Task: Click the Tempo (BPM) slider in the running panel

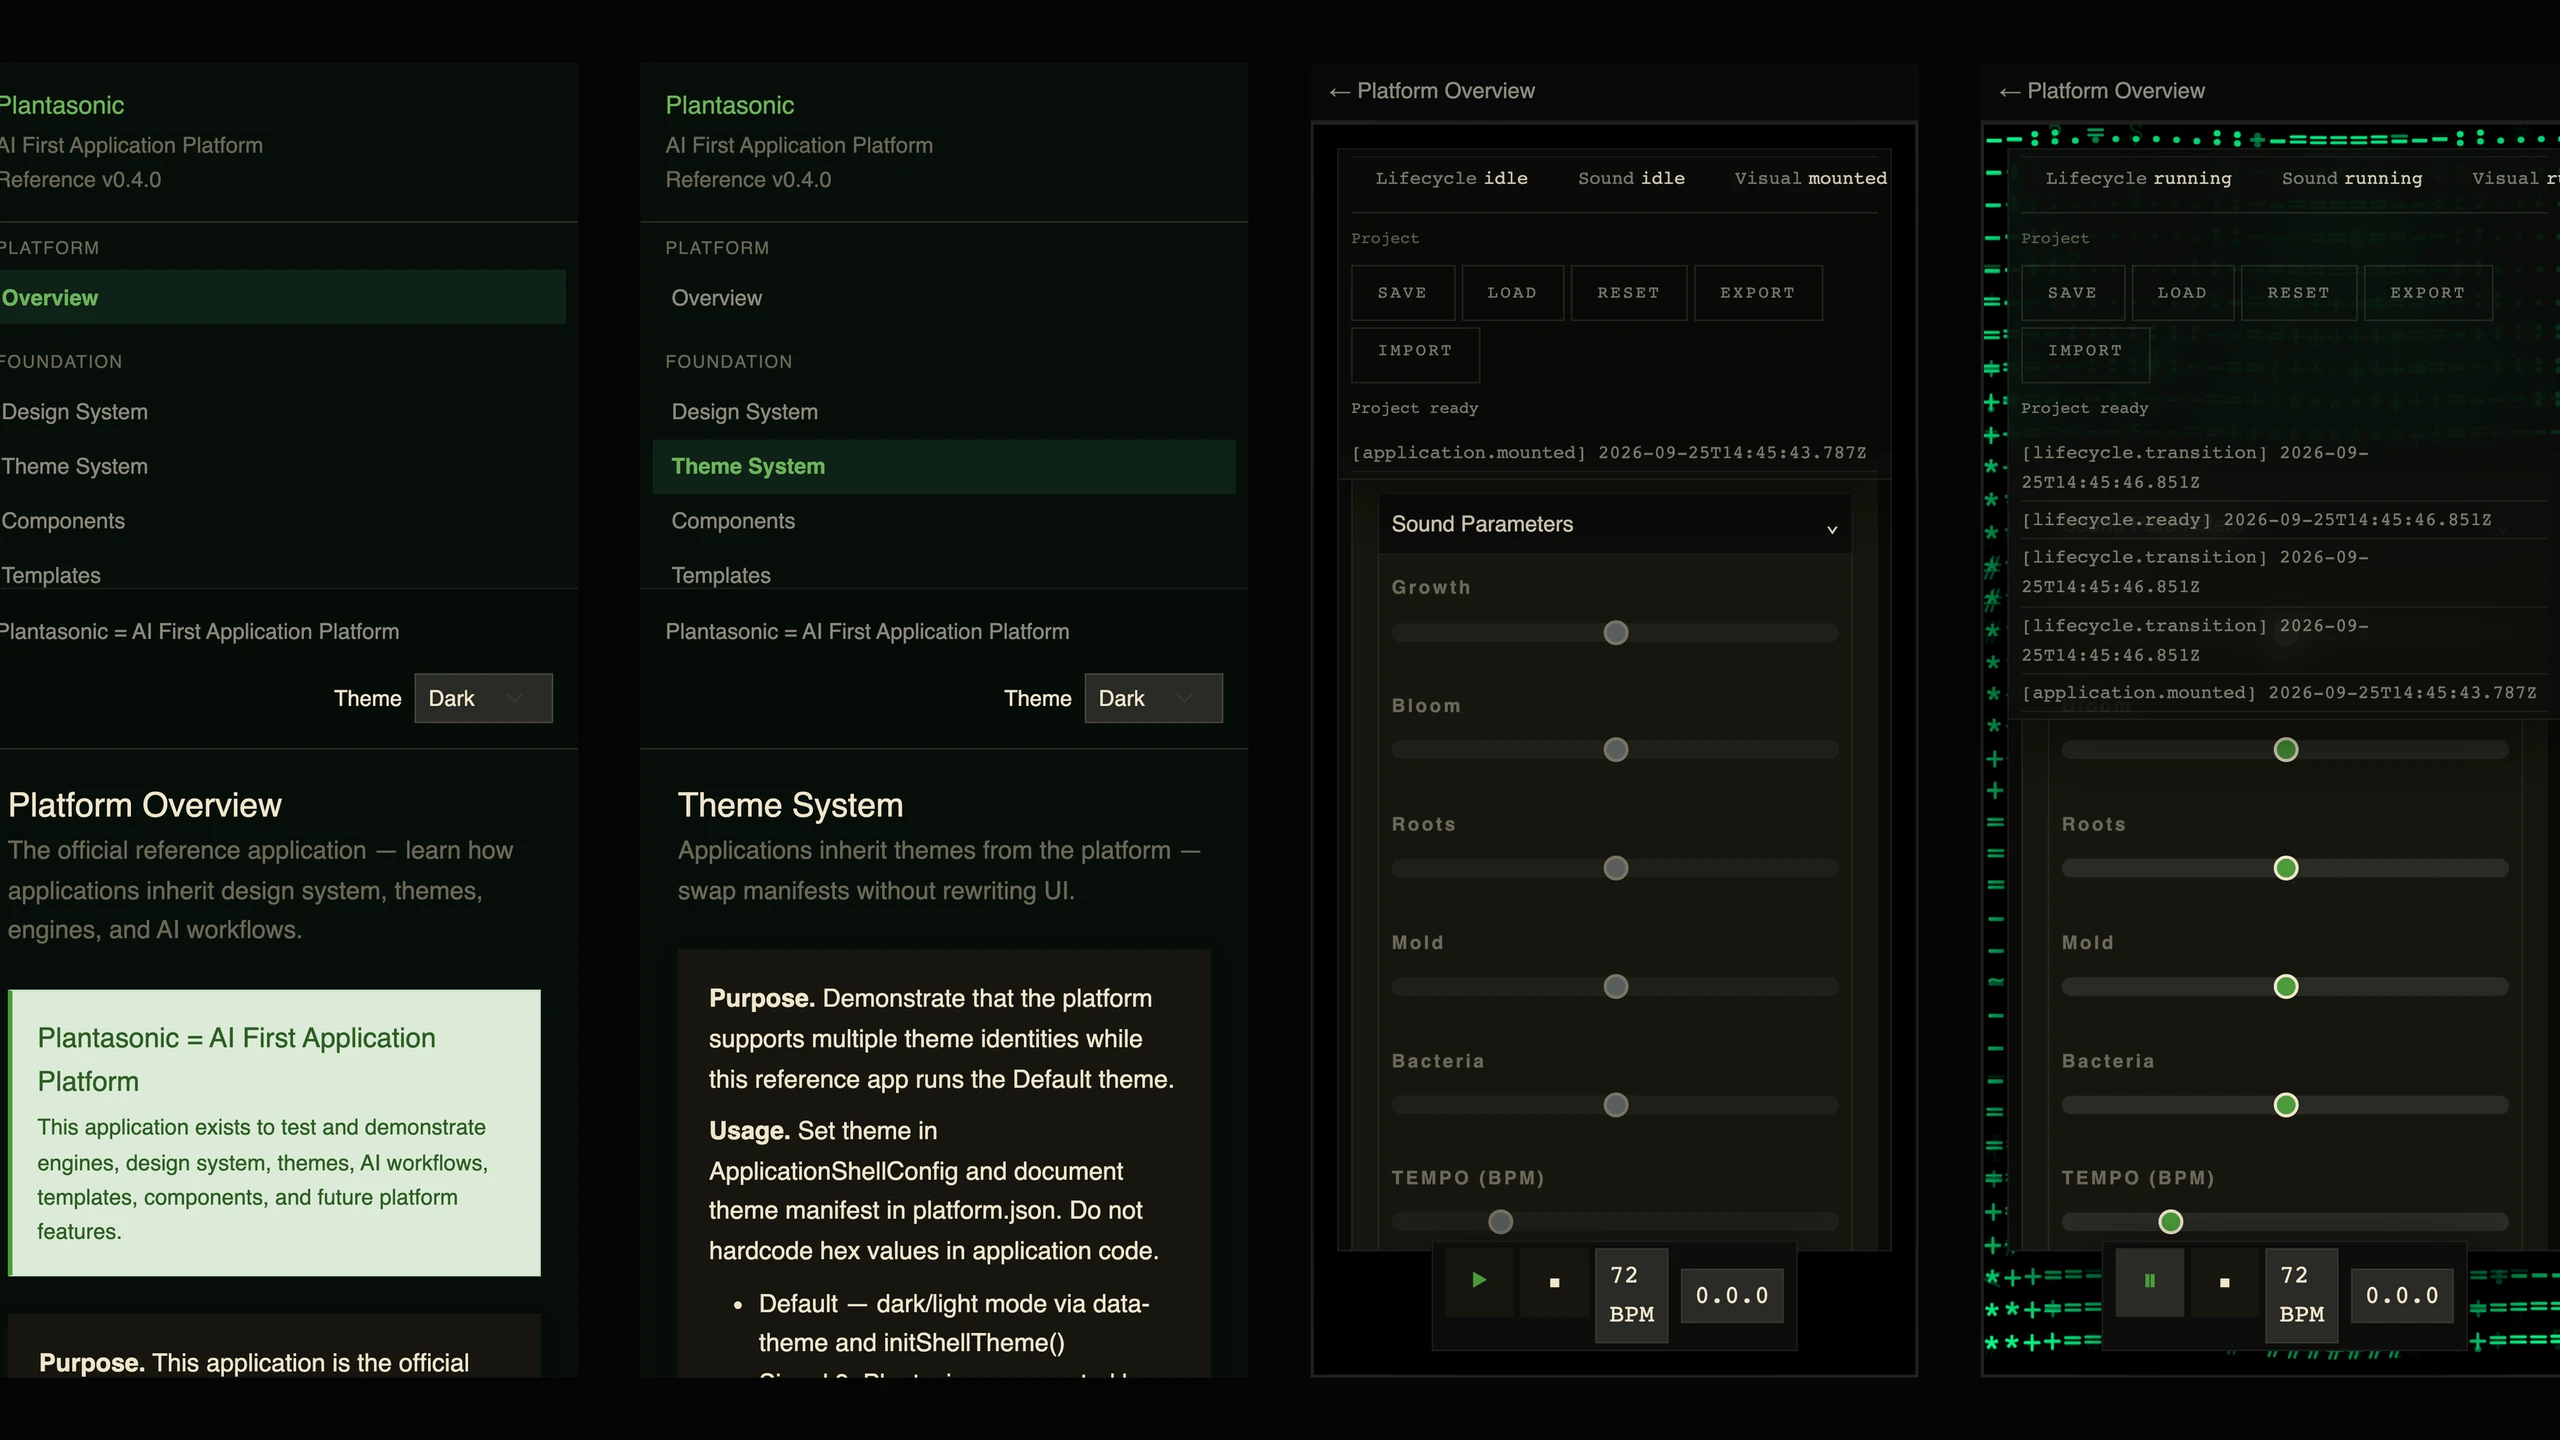Action: [x=2285, y=1222]
